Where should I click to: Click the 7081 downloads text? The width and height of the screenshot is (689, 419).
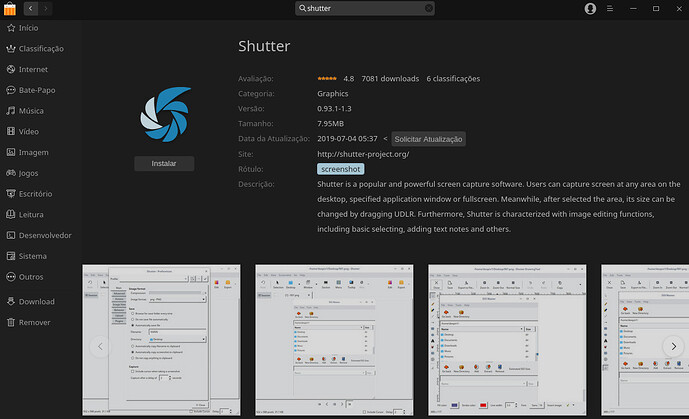click(390, 79)
